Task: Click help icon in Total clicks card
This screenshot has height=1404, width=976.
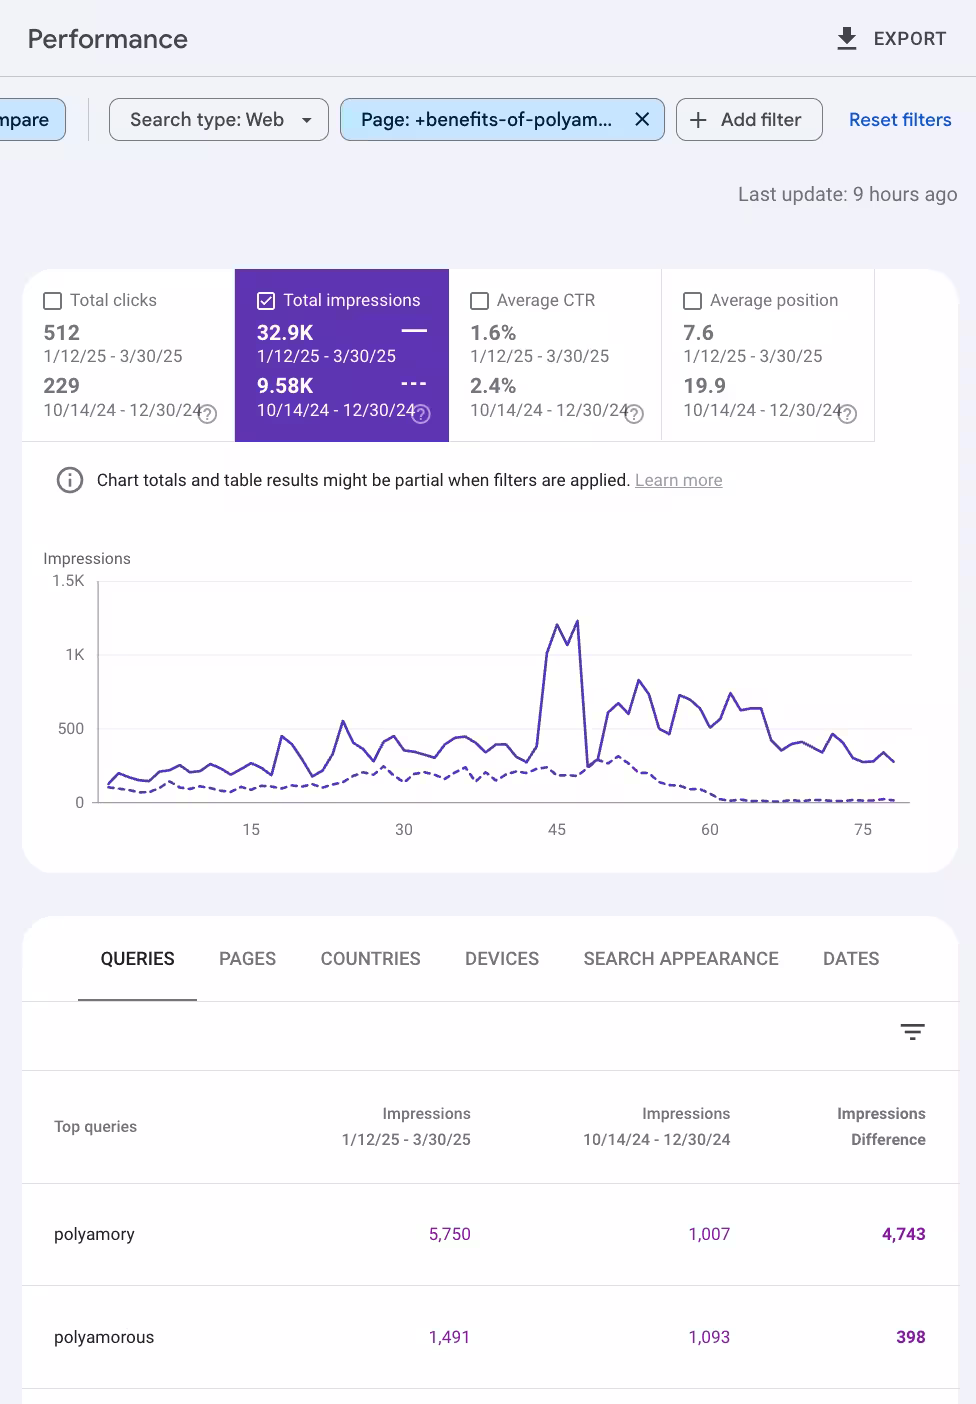Action: [207, 414]
